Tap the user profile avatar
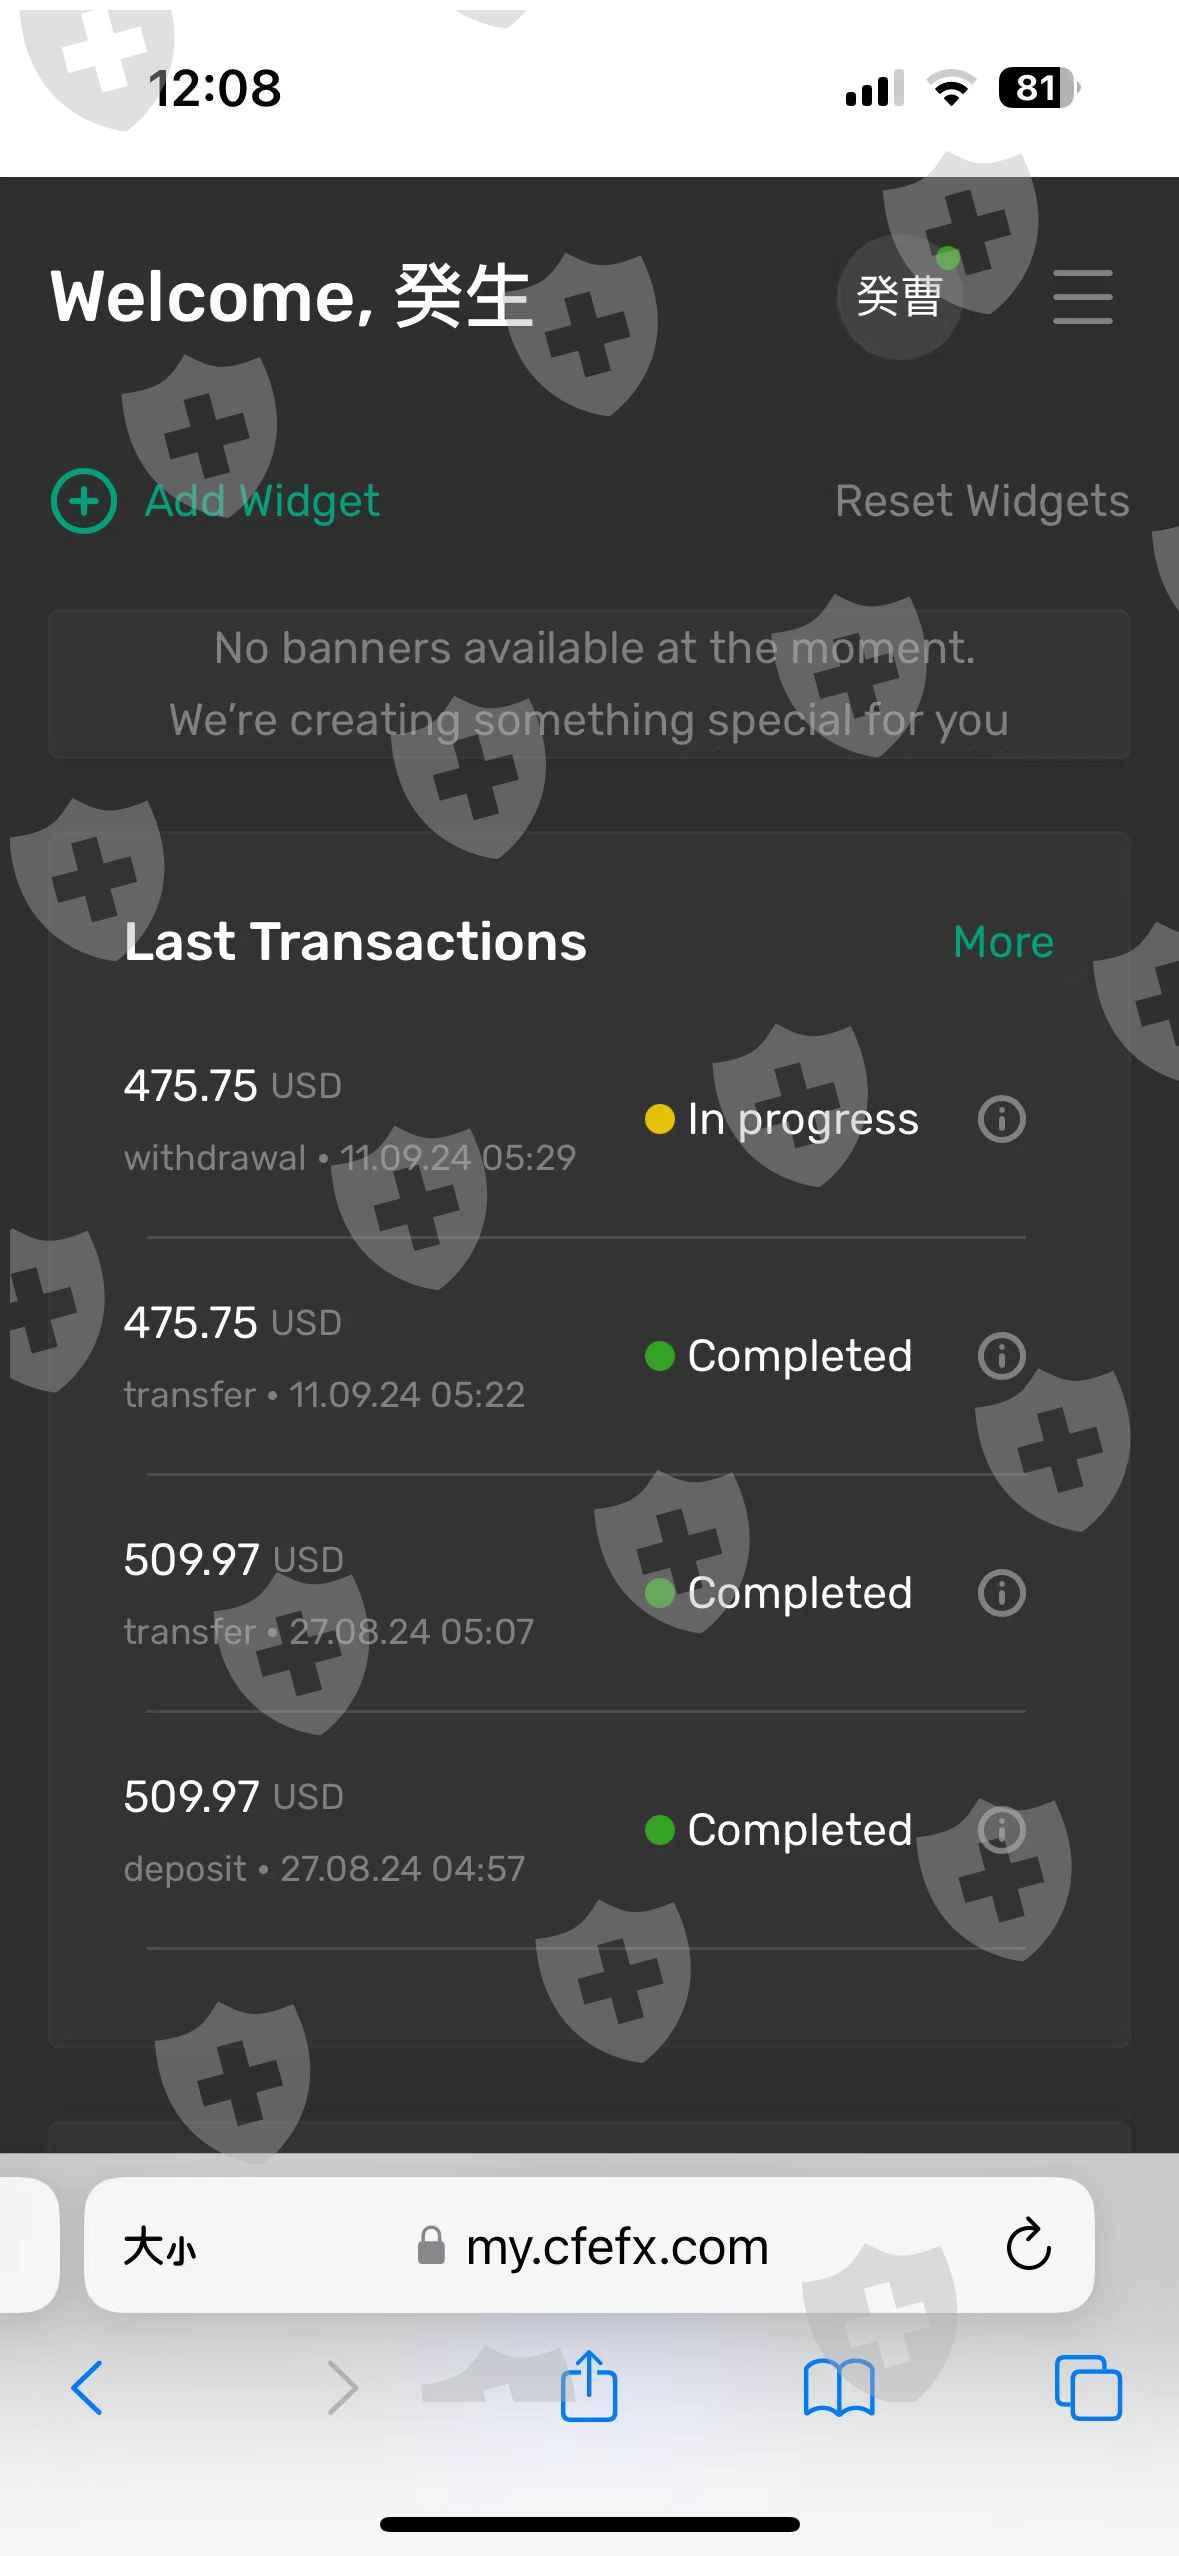 click(x=899, y=297)
